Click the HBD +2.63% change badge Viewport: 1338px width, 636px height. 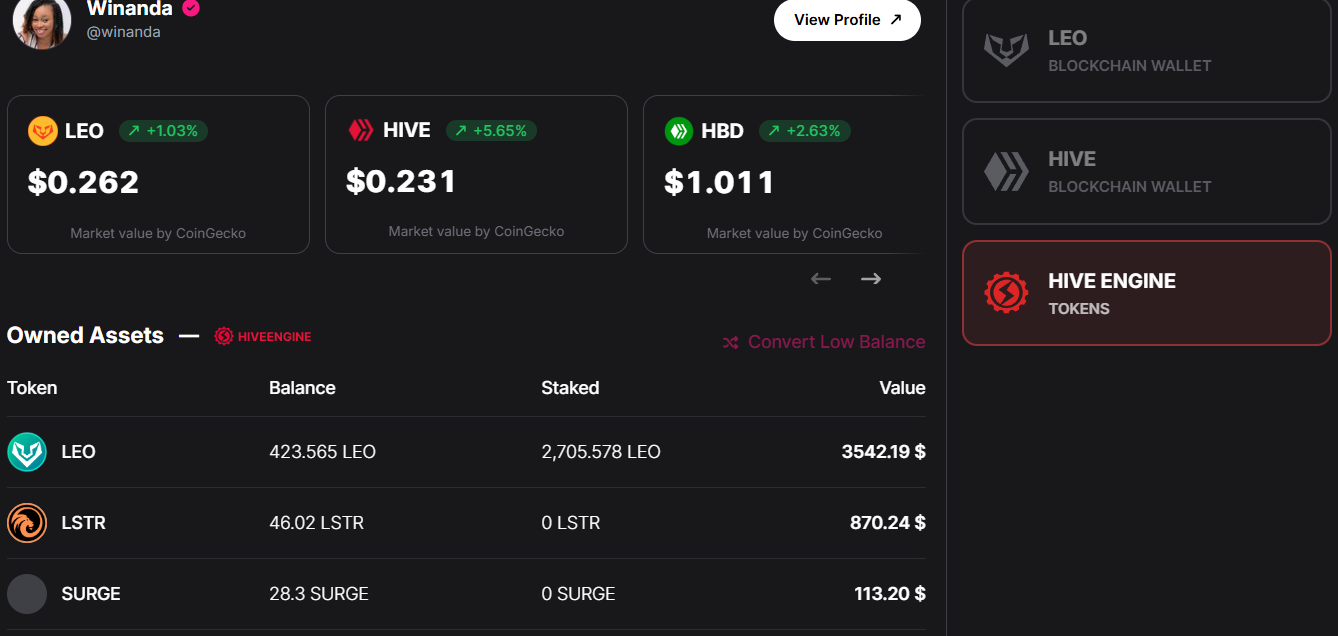[805, 131]
